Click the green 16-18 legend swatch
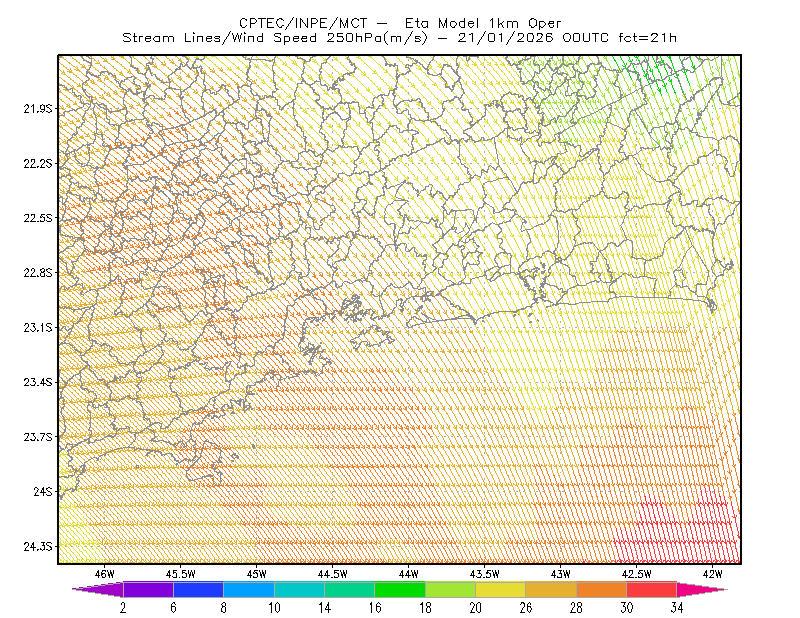 [x=400, y=589]
